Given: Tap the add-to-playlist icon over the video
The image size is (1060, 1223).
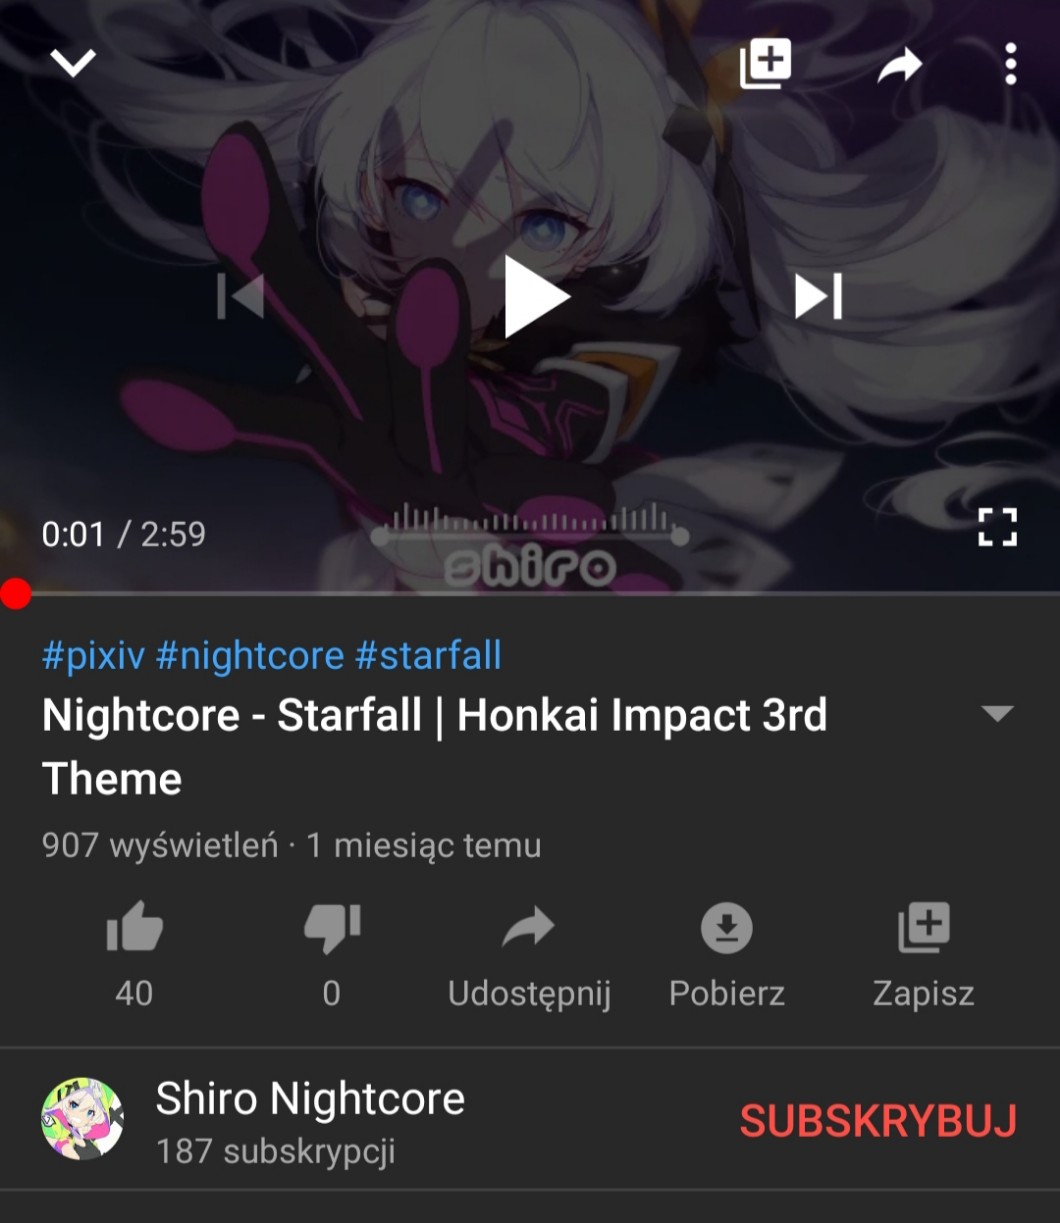Looking at the screenshot, I should coord(765,64).
